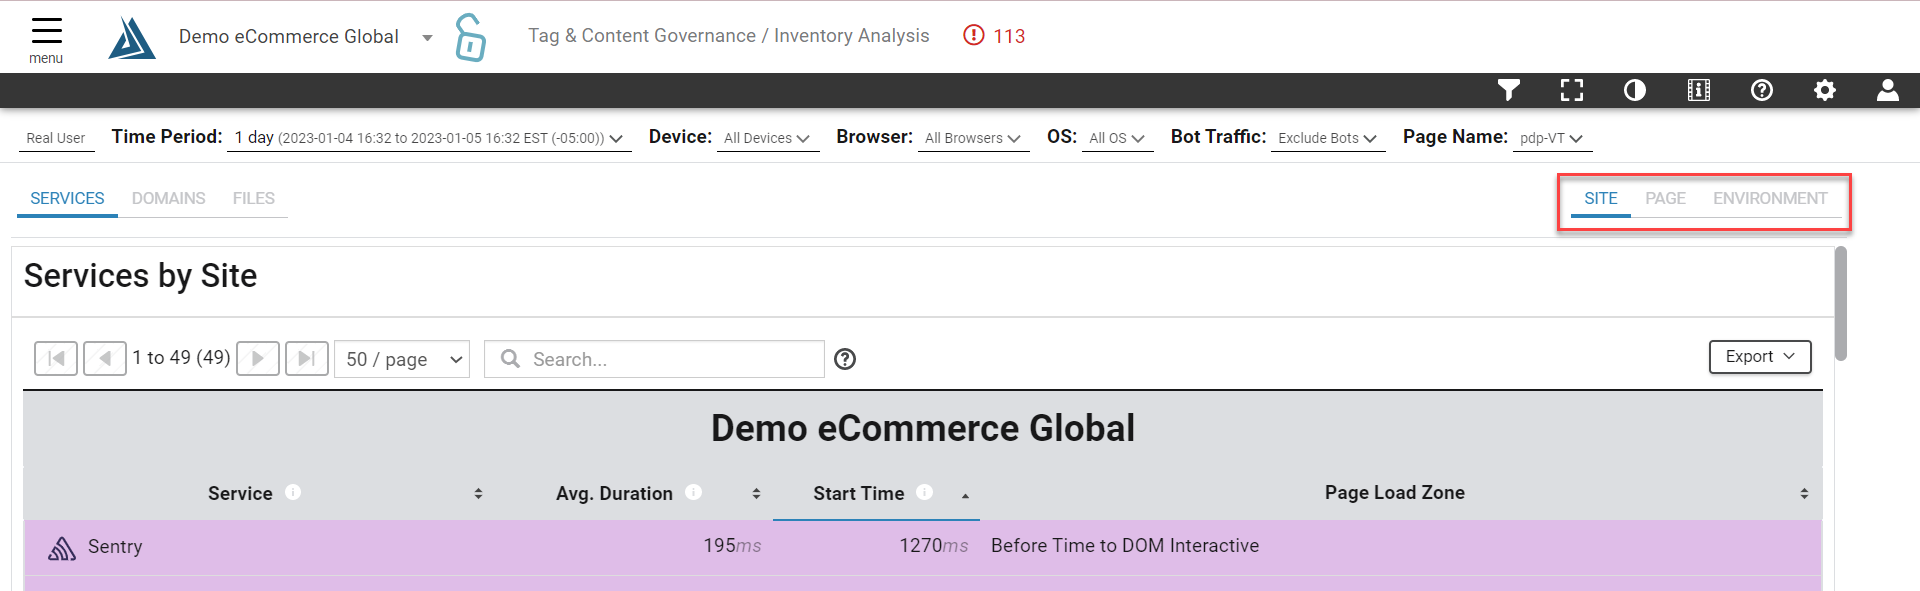Sort by Service column arrows
Viewport: 1920px width, 591px height.
click(478, 494)
